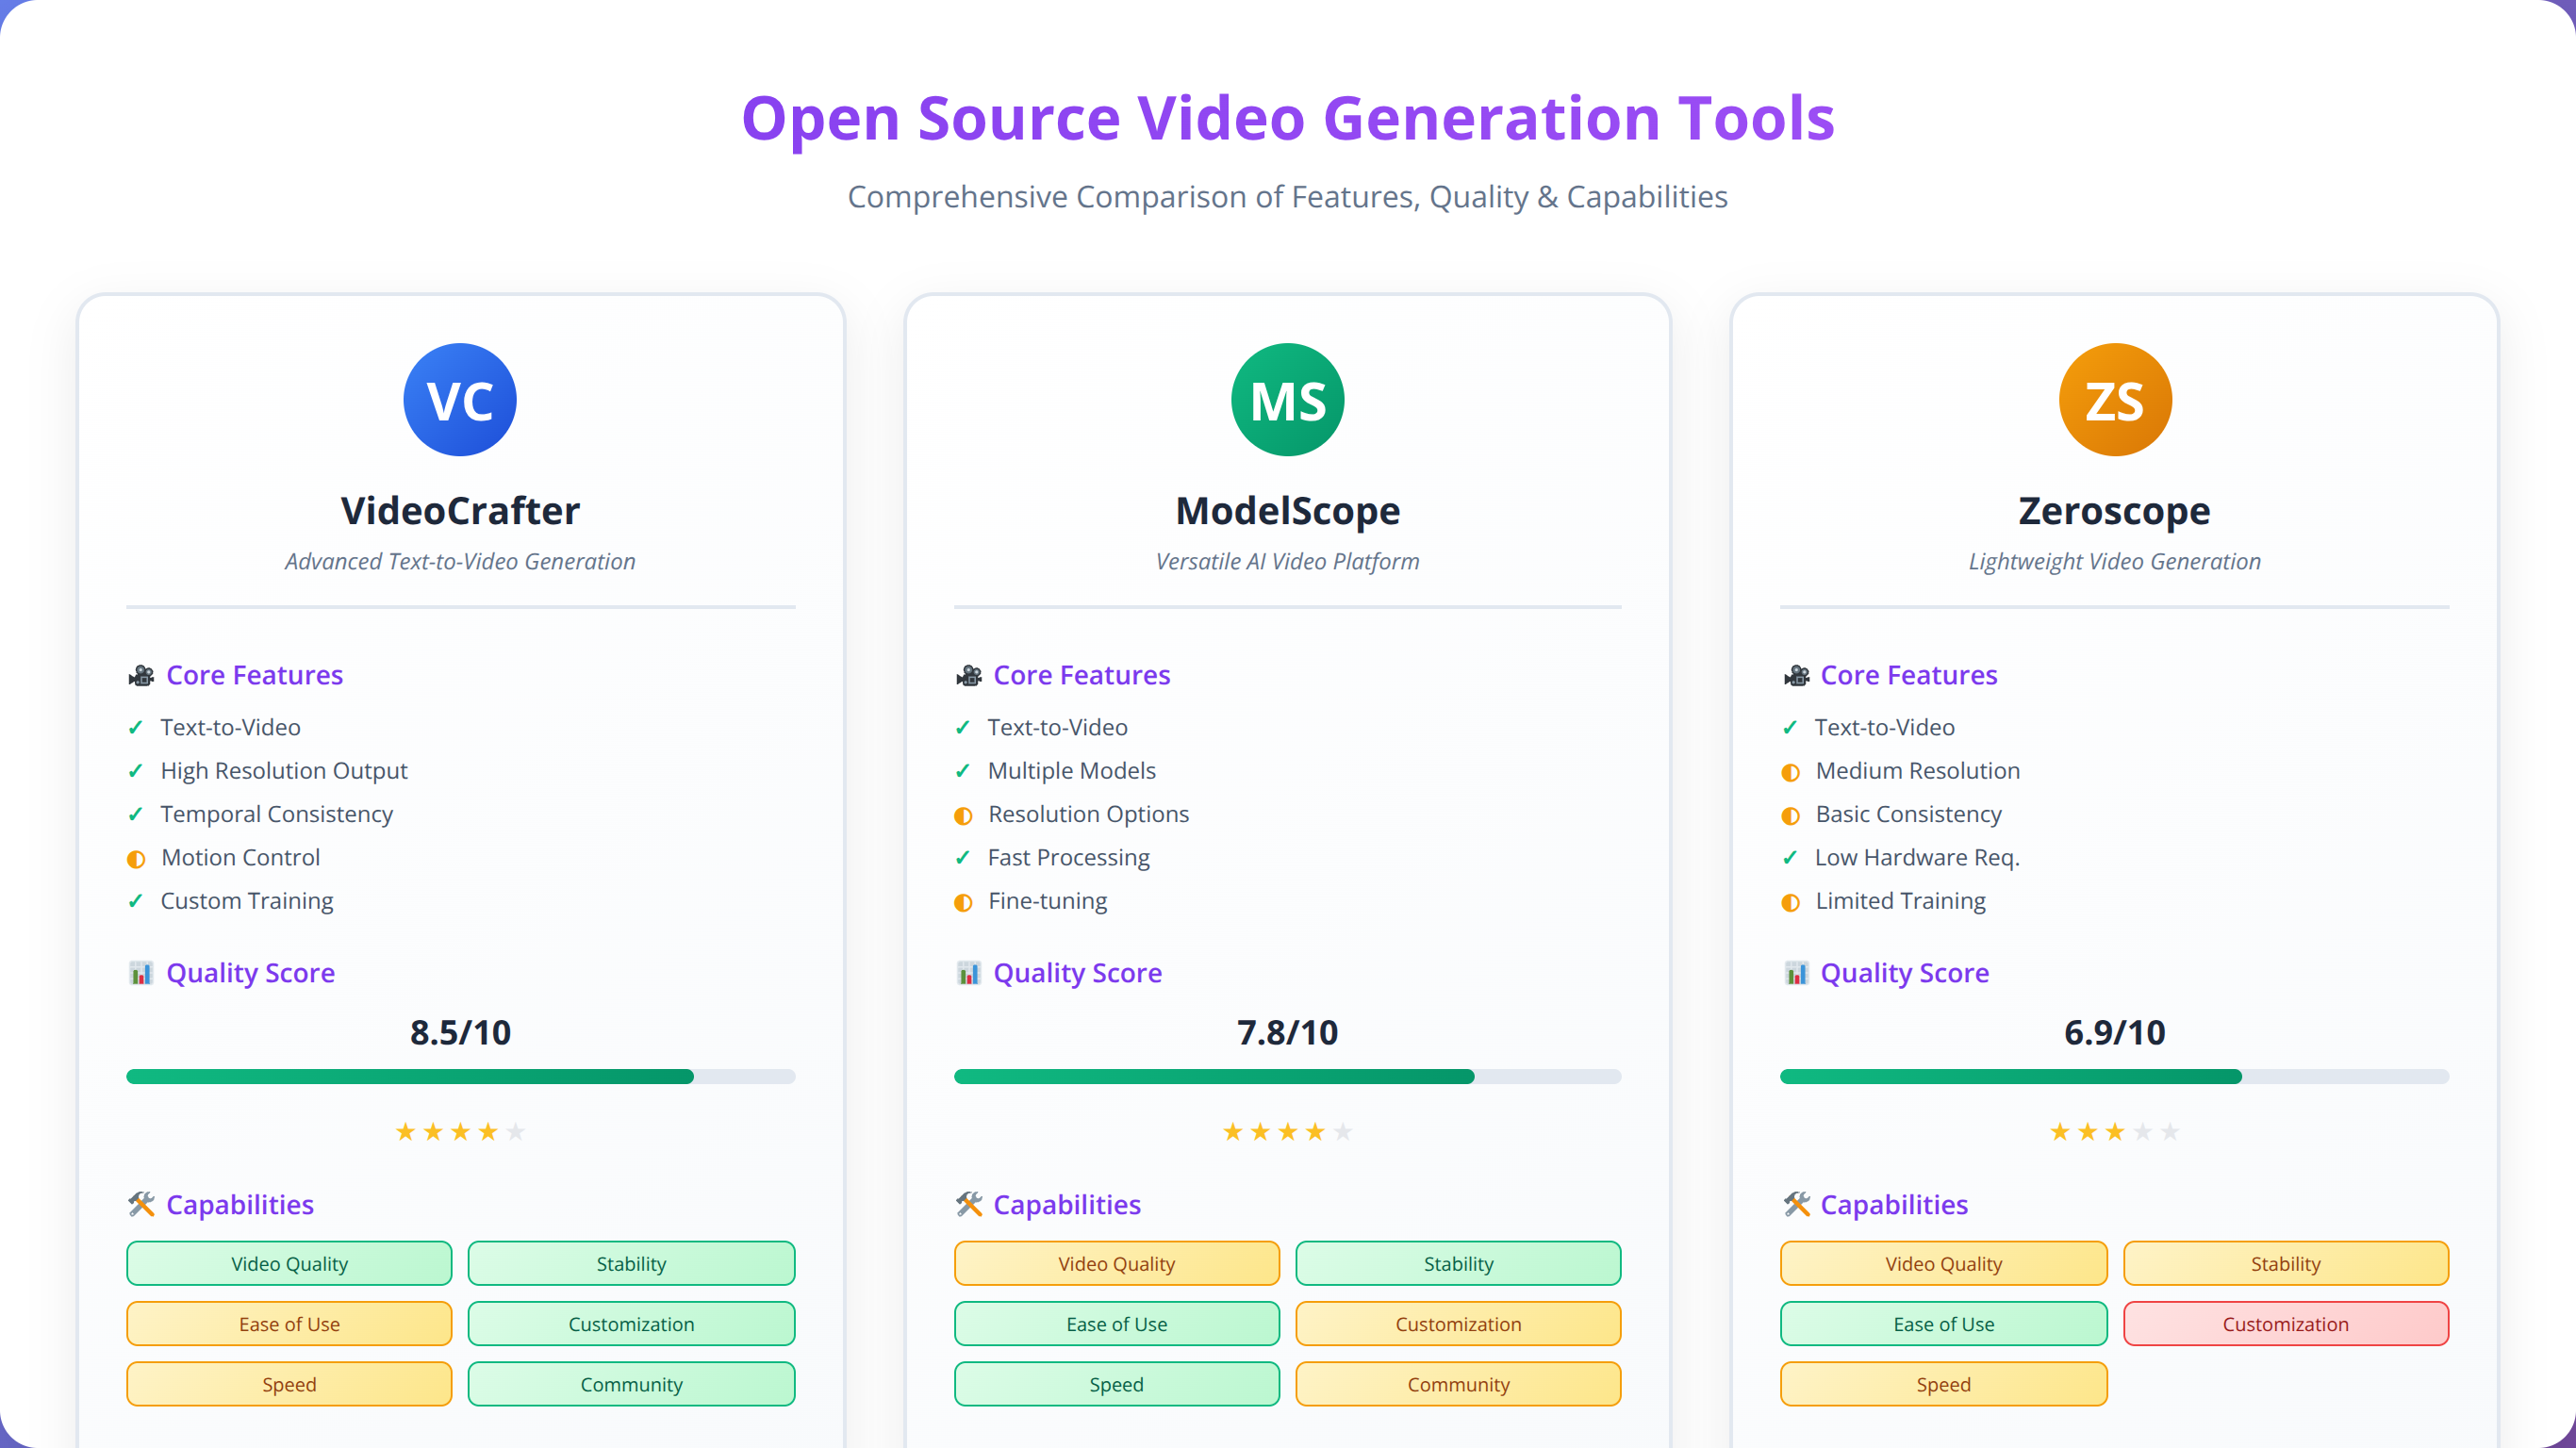Click the tools icon beside Zeroscope Capabilities
This screenshot has width=2576, height=1448.
click(1796, 1205)
